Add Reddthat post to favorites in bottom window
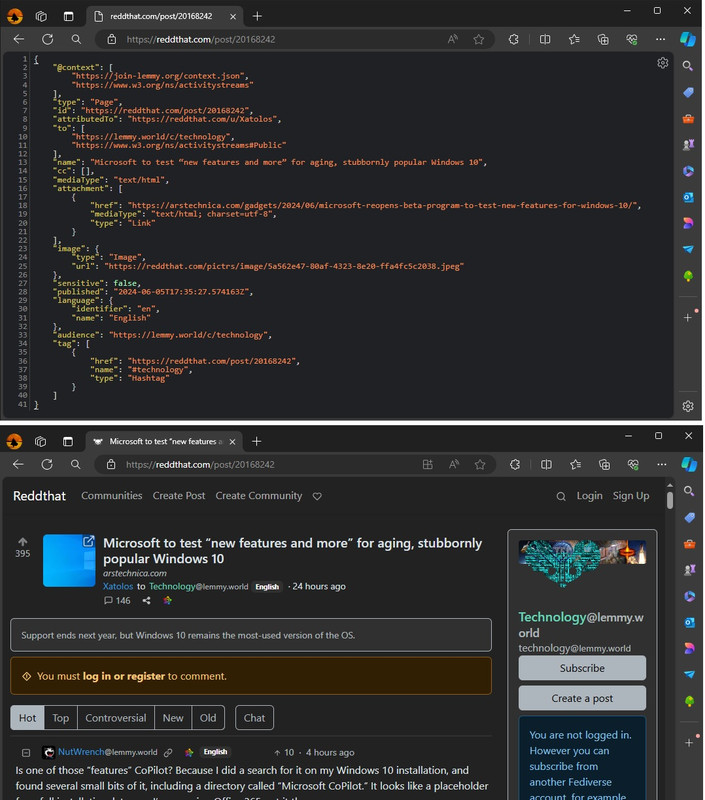The height and width of the screenshot is (800, 705). (x=480, y=464)
